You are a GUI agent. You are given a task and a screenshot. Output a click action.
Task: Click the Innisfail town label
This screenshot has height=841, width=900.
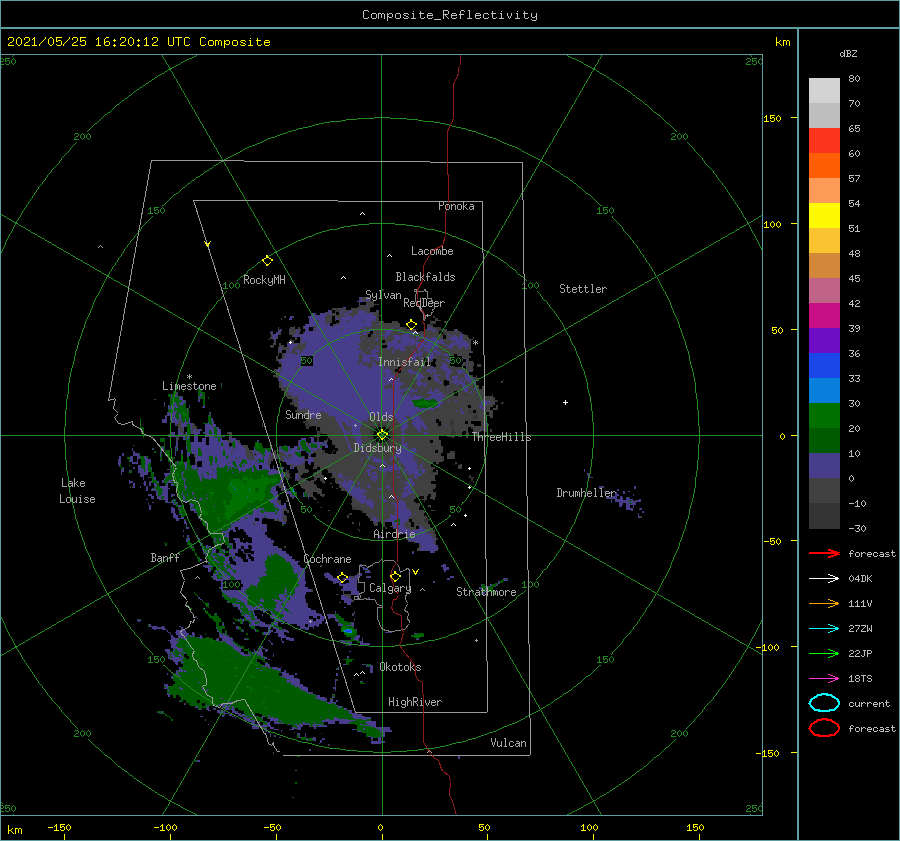(404, 362)
